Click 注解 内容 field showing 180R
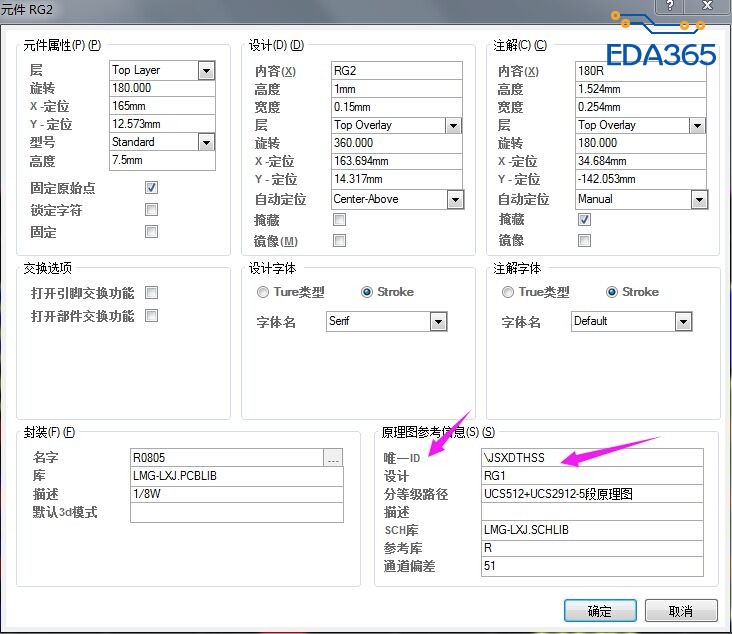This screenshot has height=634, width=732. [640, 71]
